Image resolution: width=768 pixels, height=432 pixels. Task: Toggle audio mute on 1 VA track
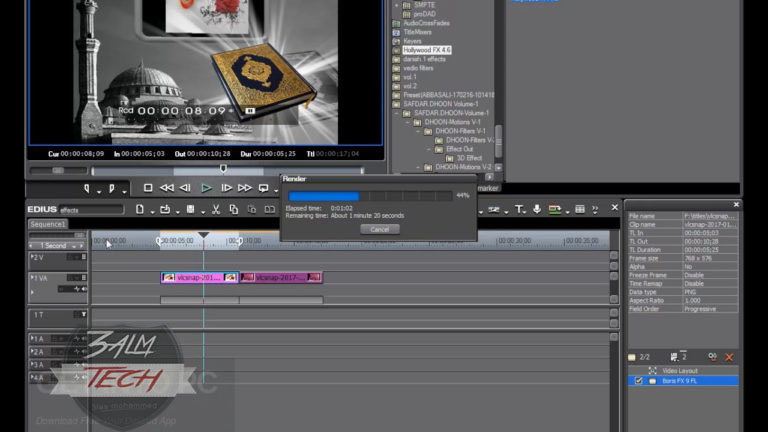pyautogui.click(x=84, y=289)
